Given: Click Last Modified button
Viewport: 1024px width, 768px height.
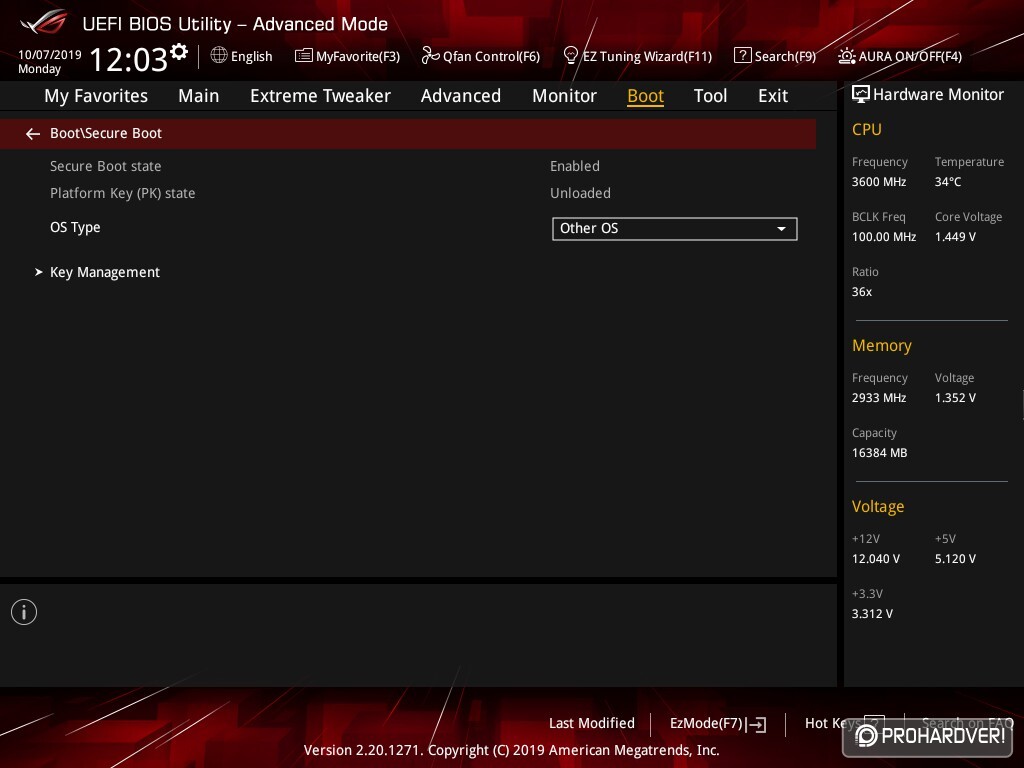Looking at the screenshot, I should 592,723.
